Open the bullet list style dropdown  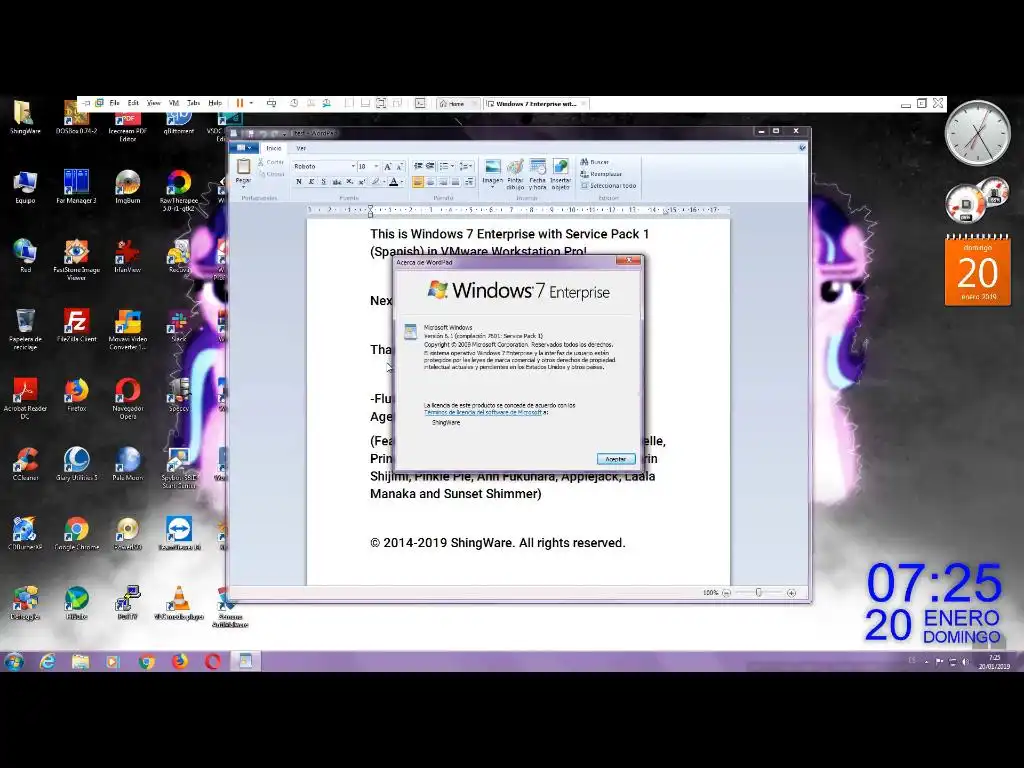click(453, 167)
